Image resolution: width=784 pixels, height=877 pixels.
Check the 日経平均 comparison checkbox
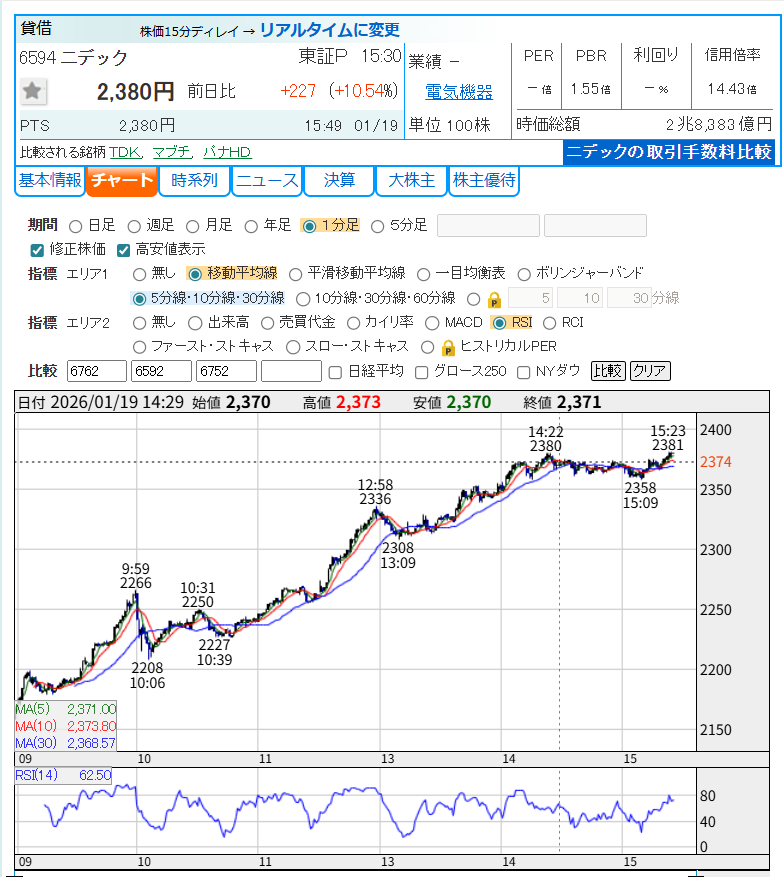pos(335,373)
